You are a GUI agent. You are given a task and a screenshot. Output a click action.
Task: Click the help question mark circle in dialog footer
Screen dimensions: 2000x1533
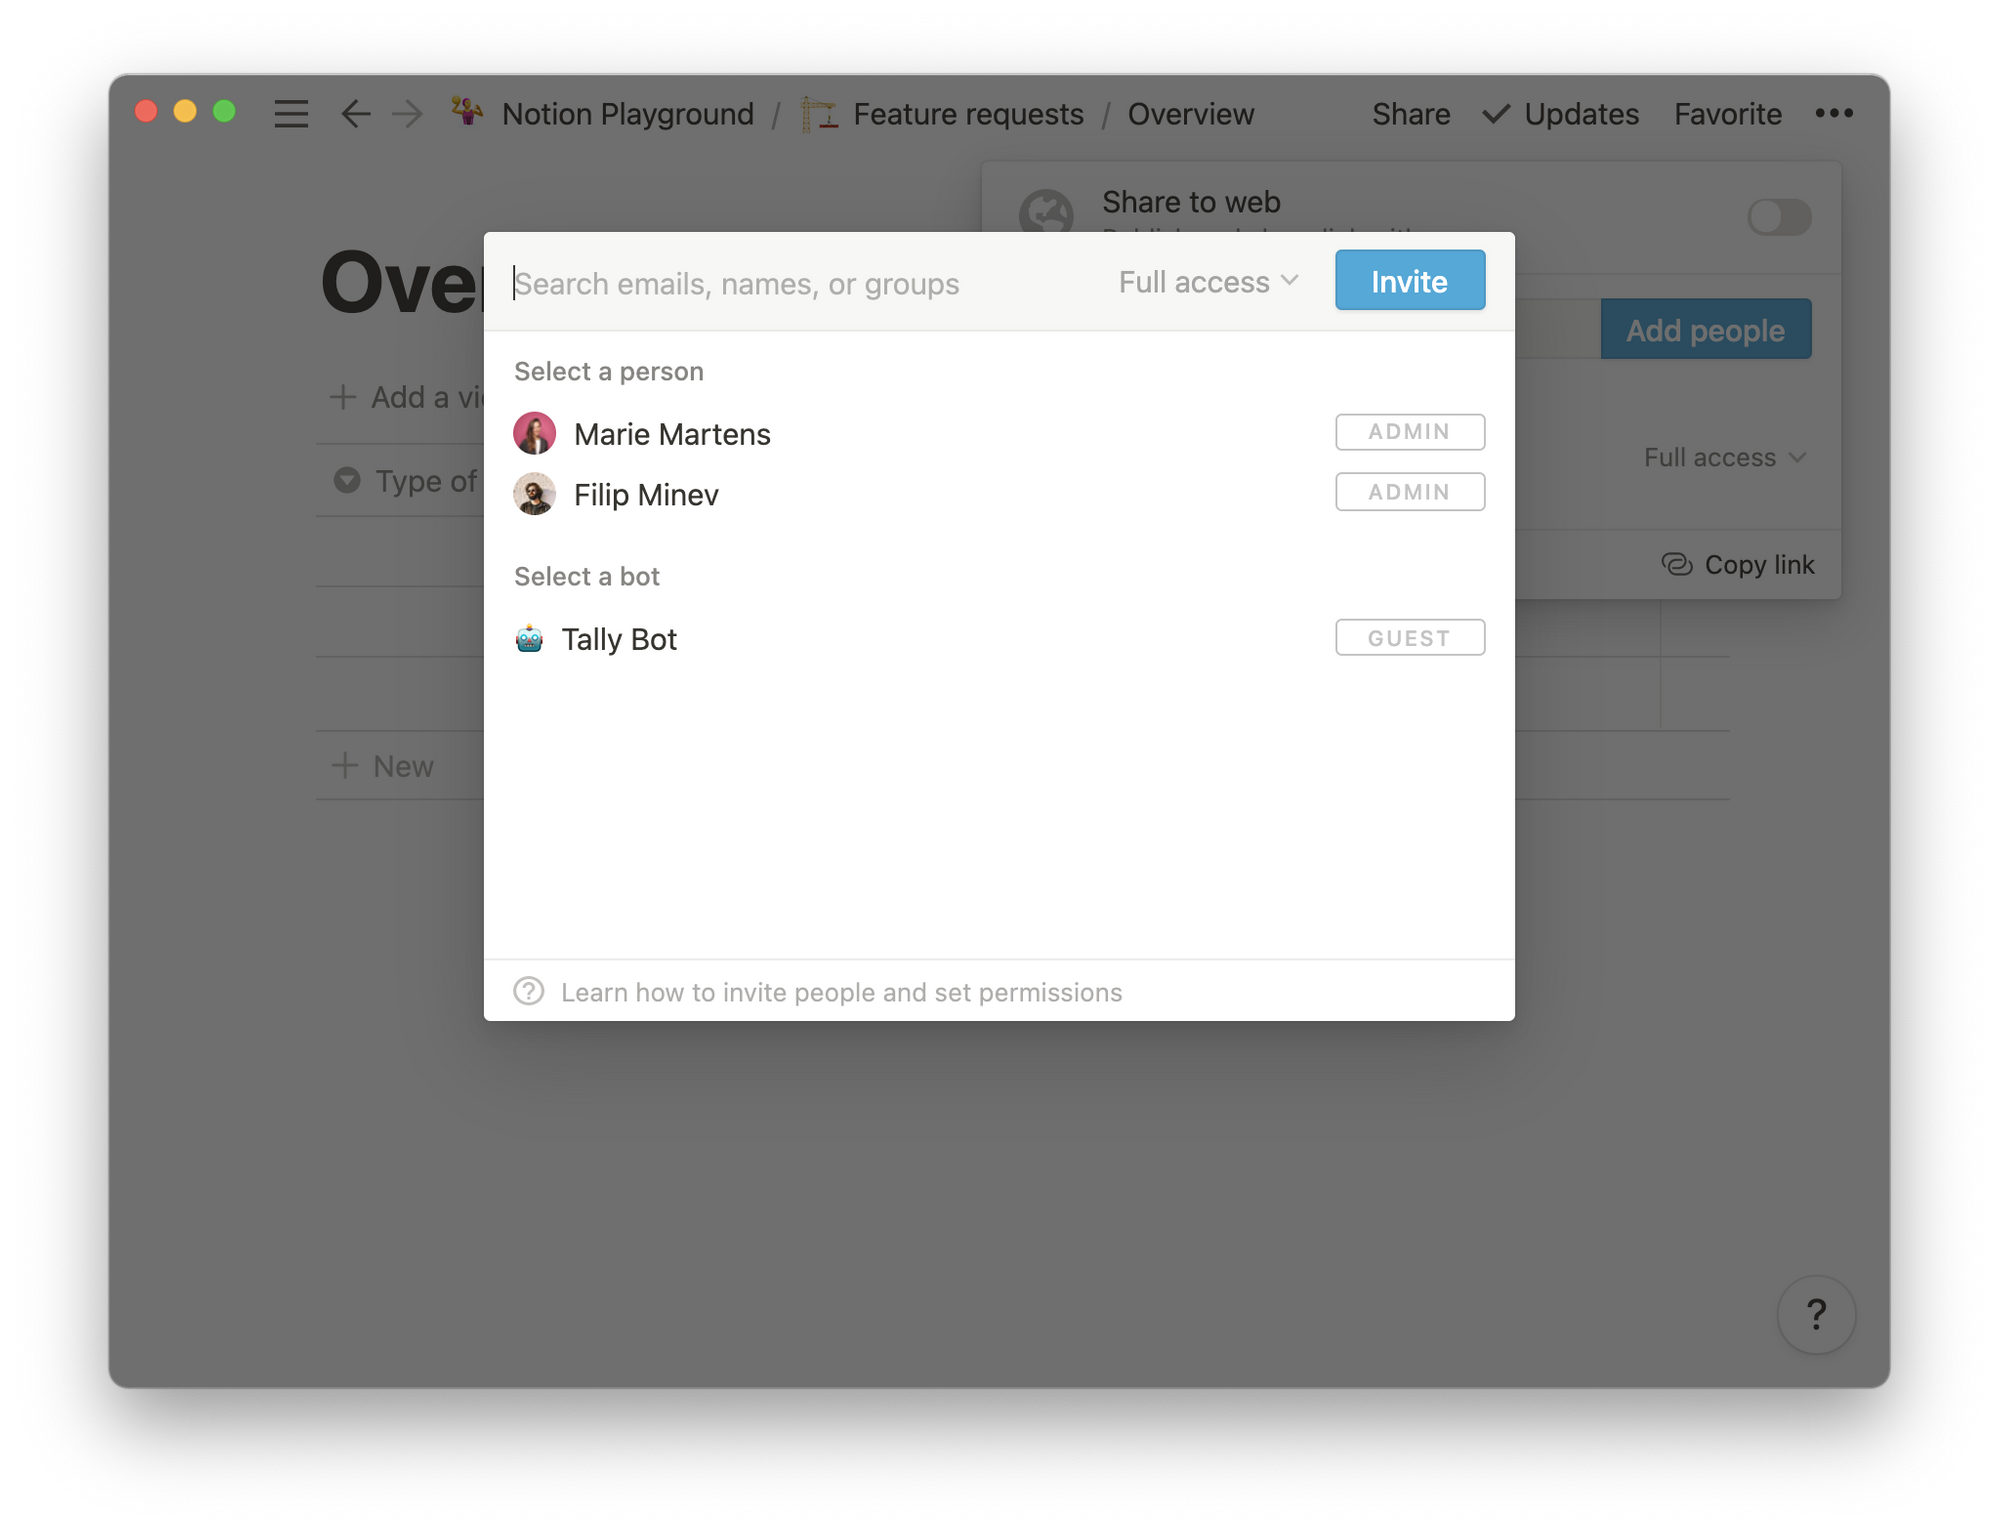tap(529, 991)
